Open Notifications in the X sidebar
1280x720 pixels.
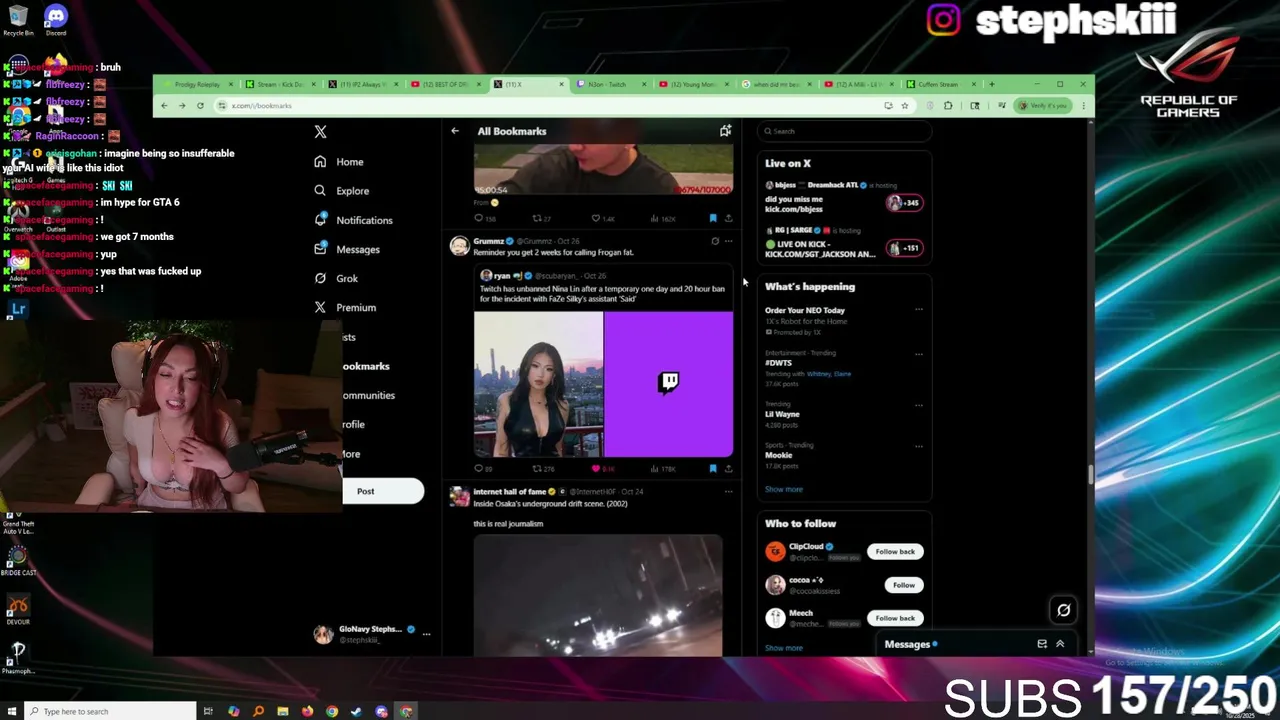tap(353, 220)
